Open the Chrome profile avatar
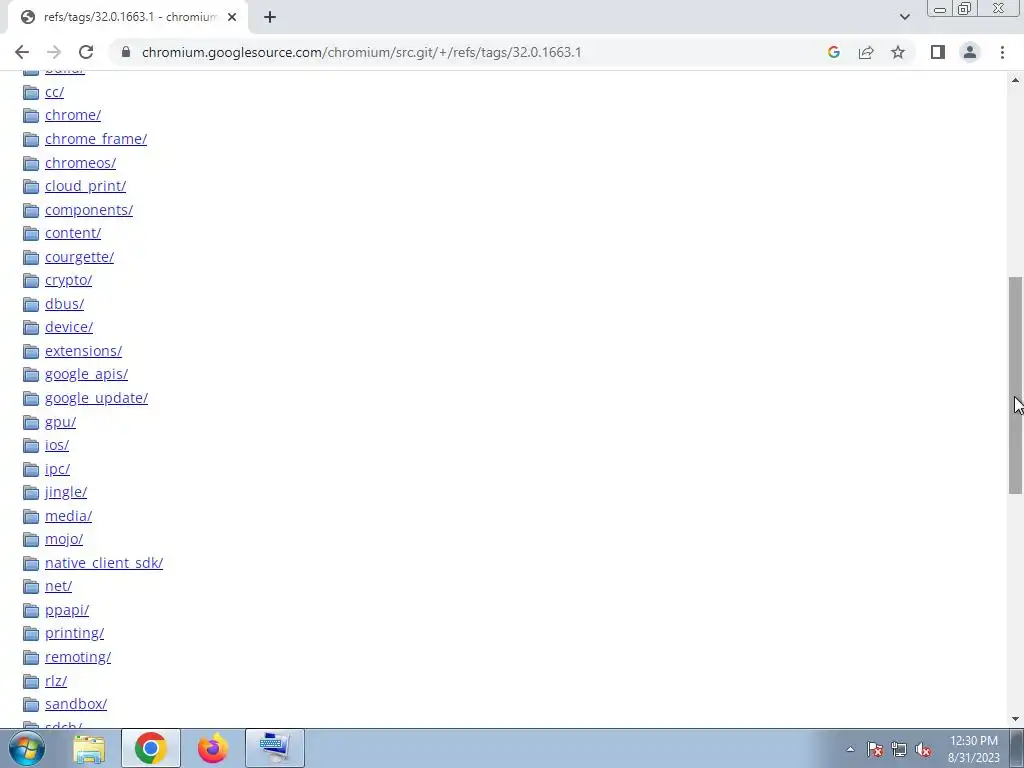The image size is (1024, 768). click(x=970, y=52)
